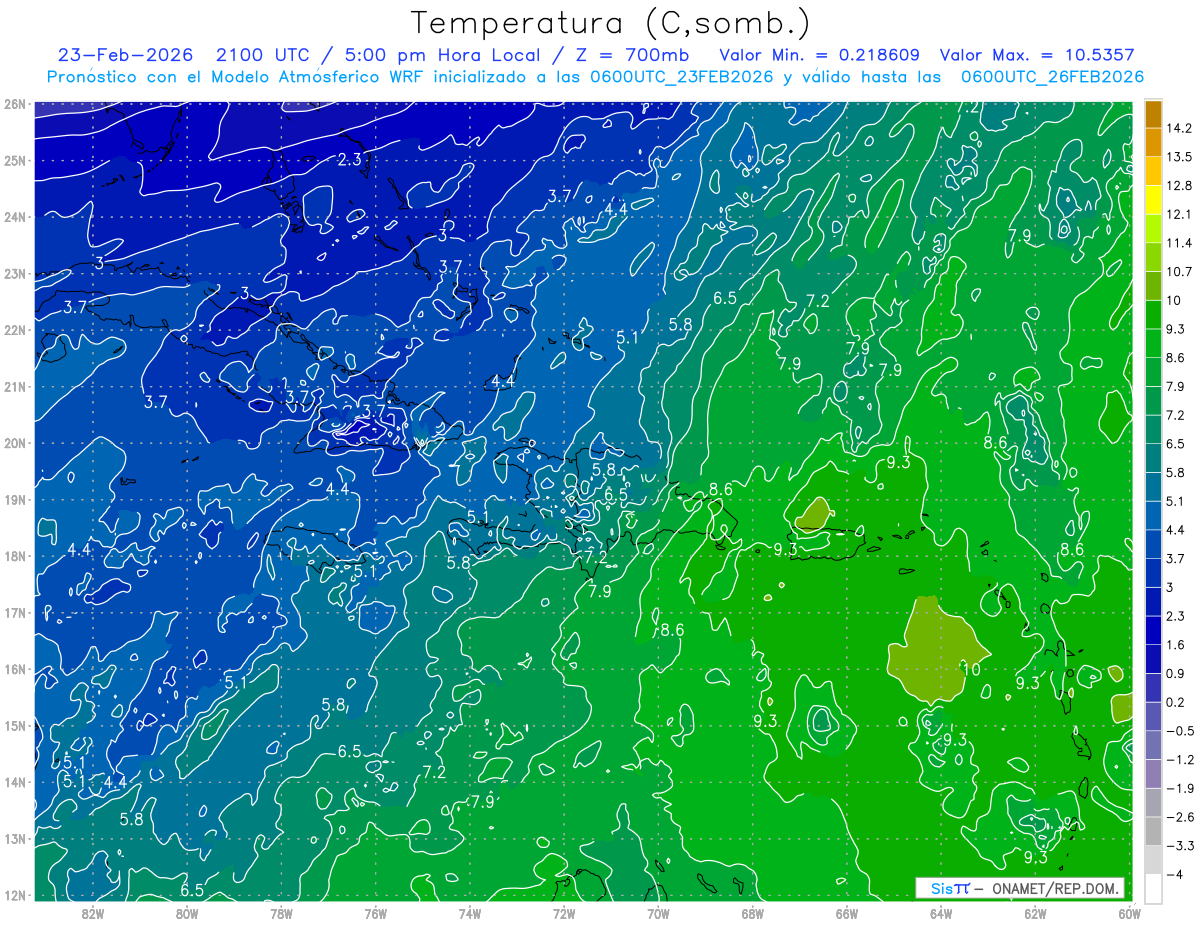1200x927 pixels.
Task: Click the '0600UTC_26FEB2026' valid-until time
Action: 1052,77
